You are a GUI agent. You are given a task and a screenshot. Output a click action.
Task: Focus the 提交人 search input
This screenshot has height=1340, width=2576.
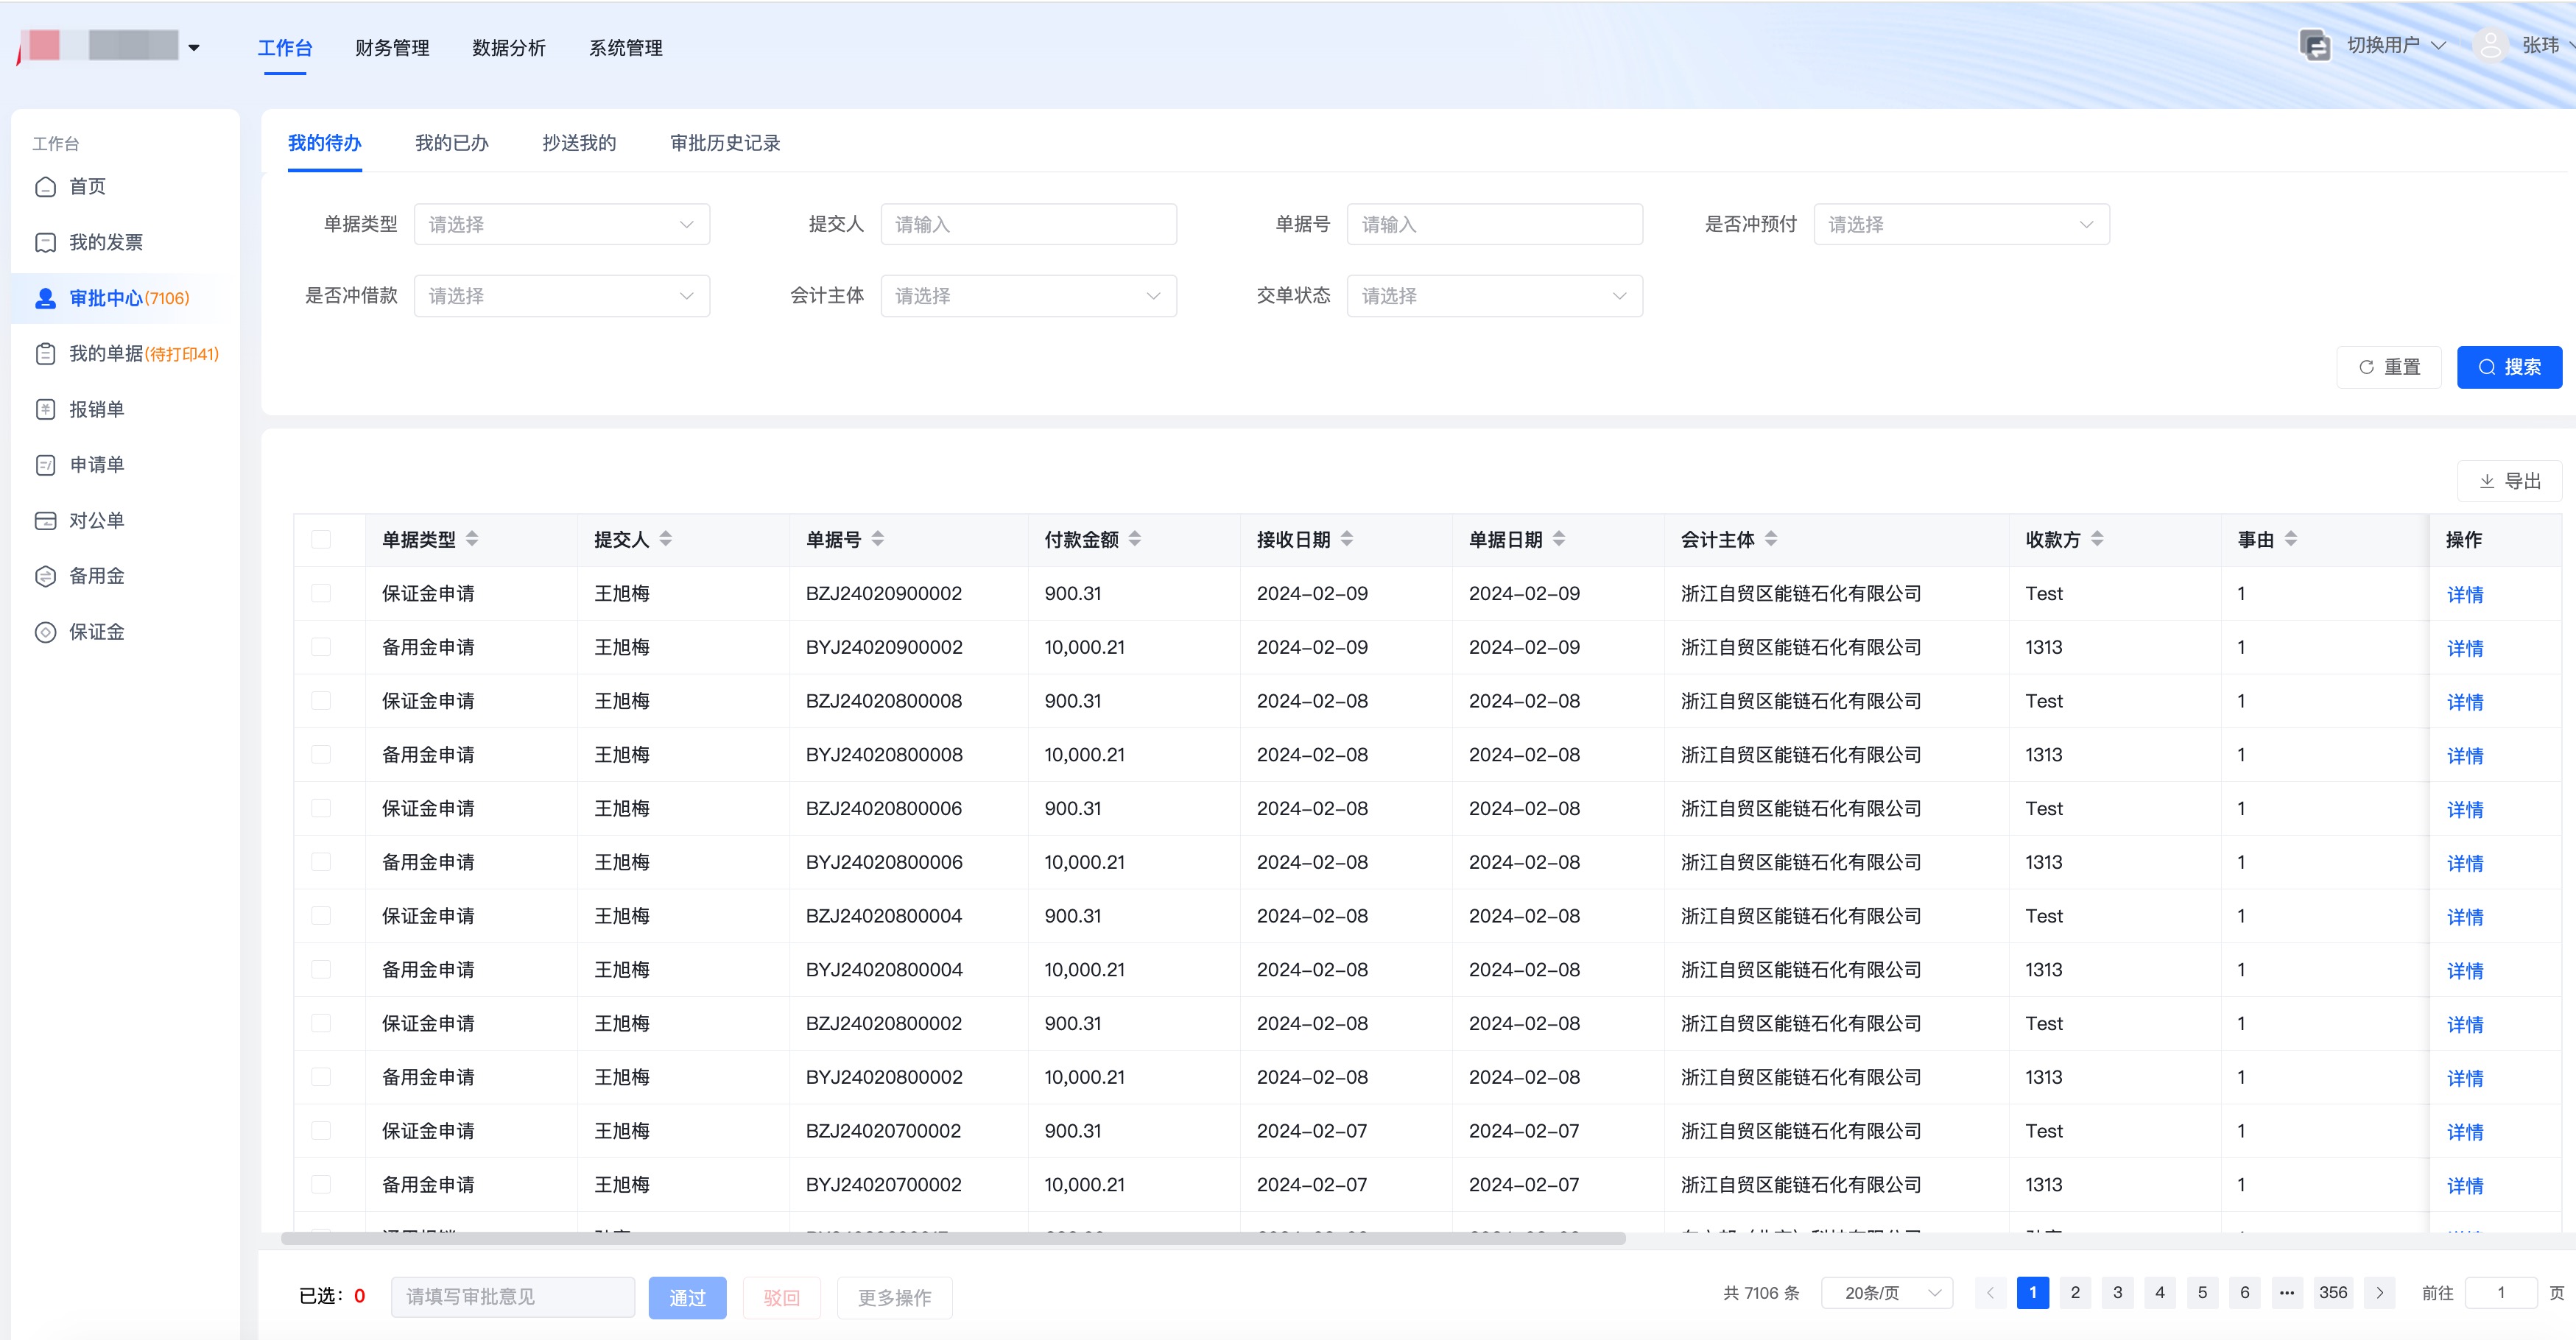[1028, 225]
